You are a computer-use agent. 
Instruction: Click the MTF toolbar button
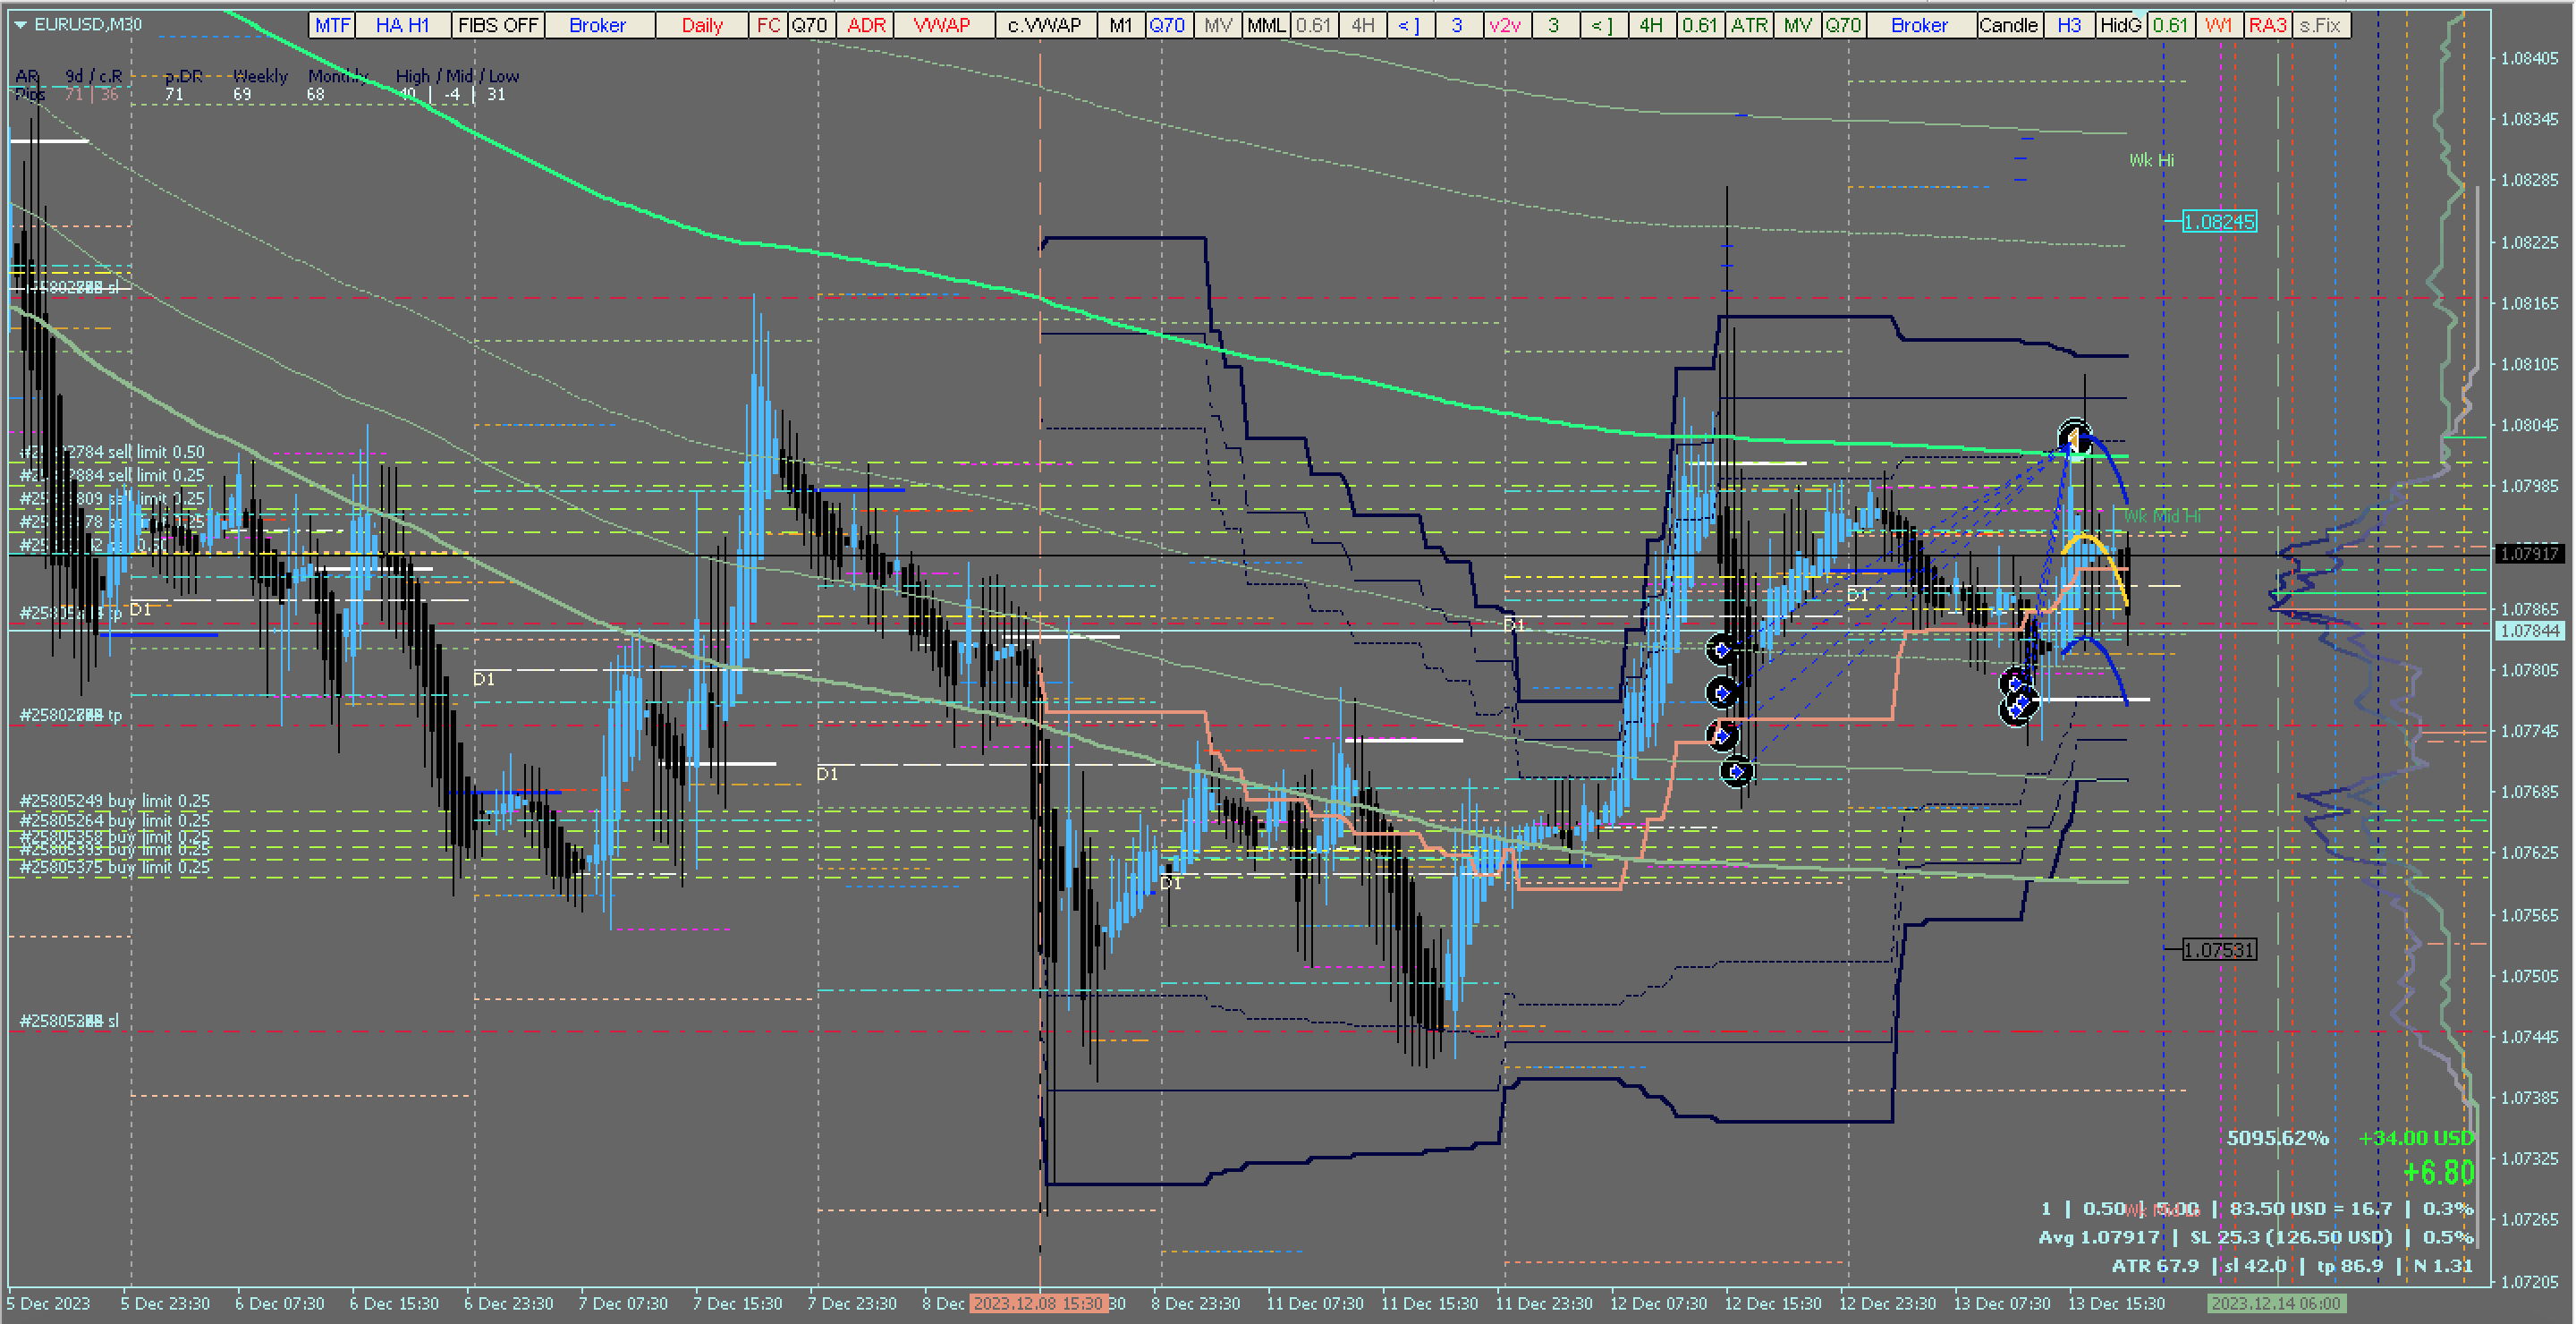(x=332, y=25)
